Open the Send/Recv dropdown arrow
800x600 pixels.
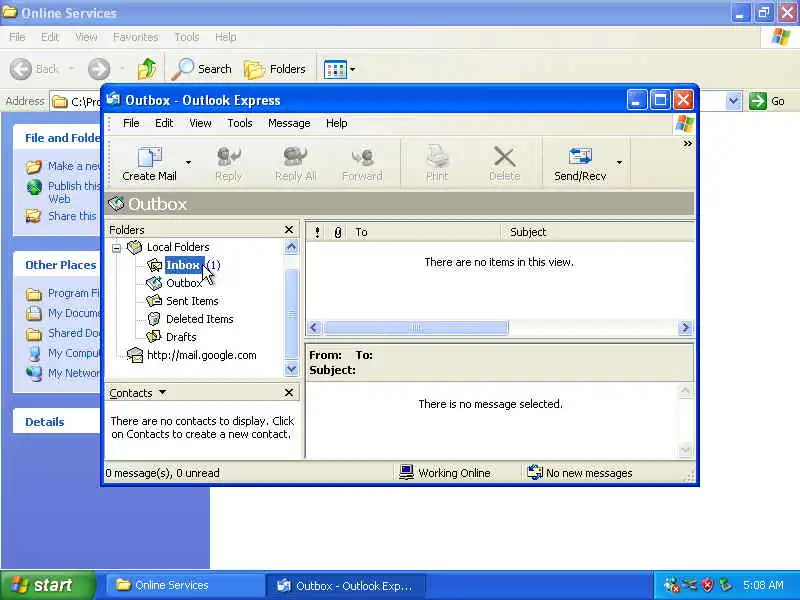[619, 163]
